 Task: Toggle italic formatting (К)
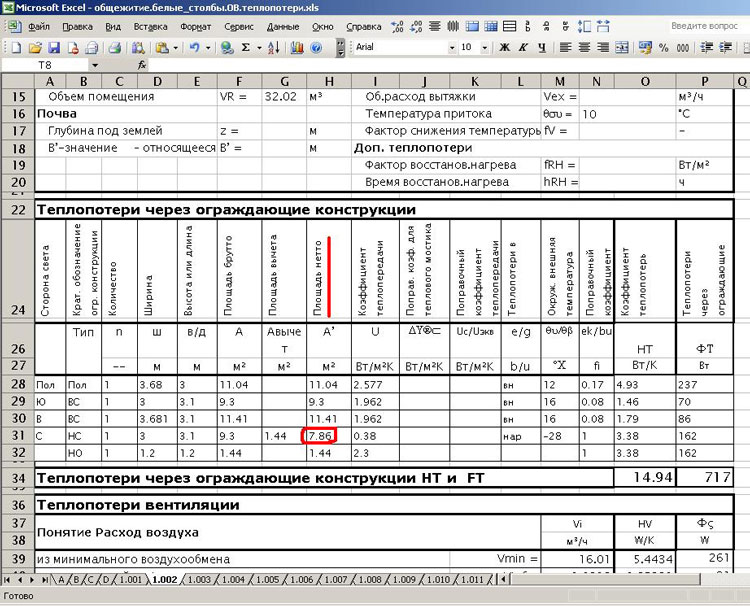521,47
